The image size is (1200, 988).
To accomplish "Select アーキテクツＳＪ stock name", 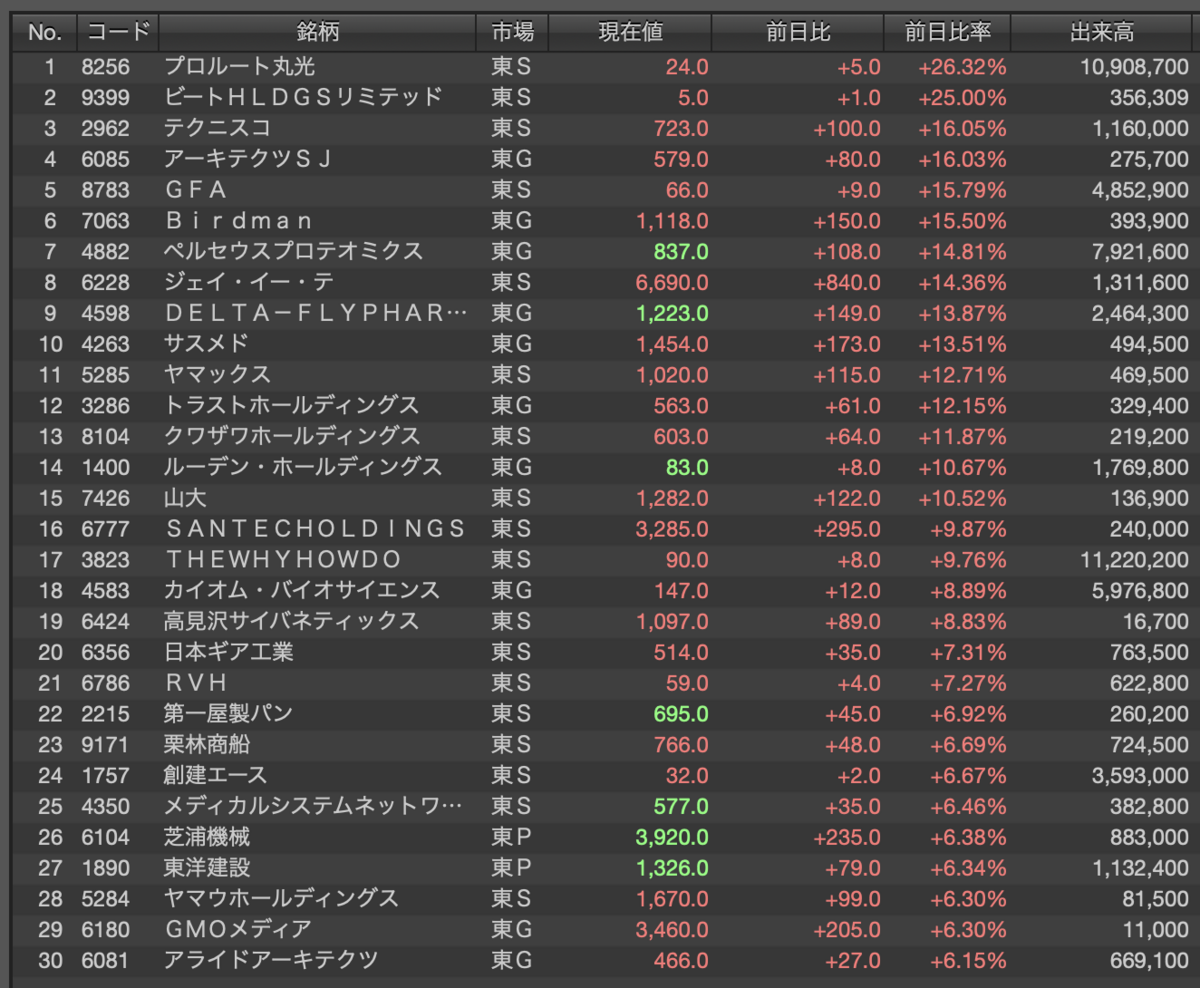I will (247, 160).
